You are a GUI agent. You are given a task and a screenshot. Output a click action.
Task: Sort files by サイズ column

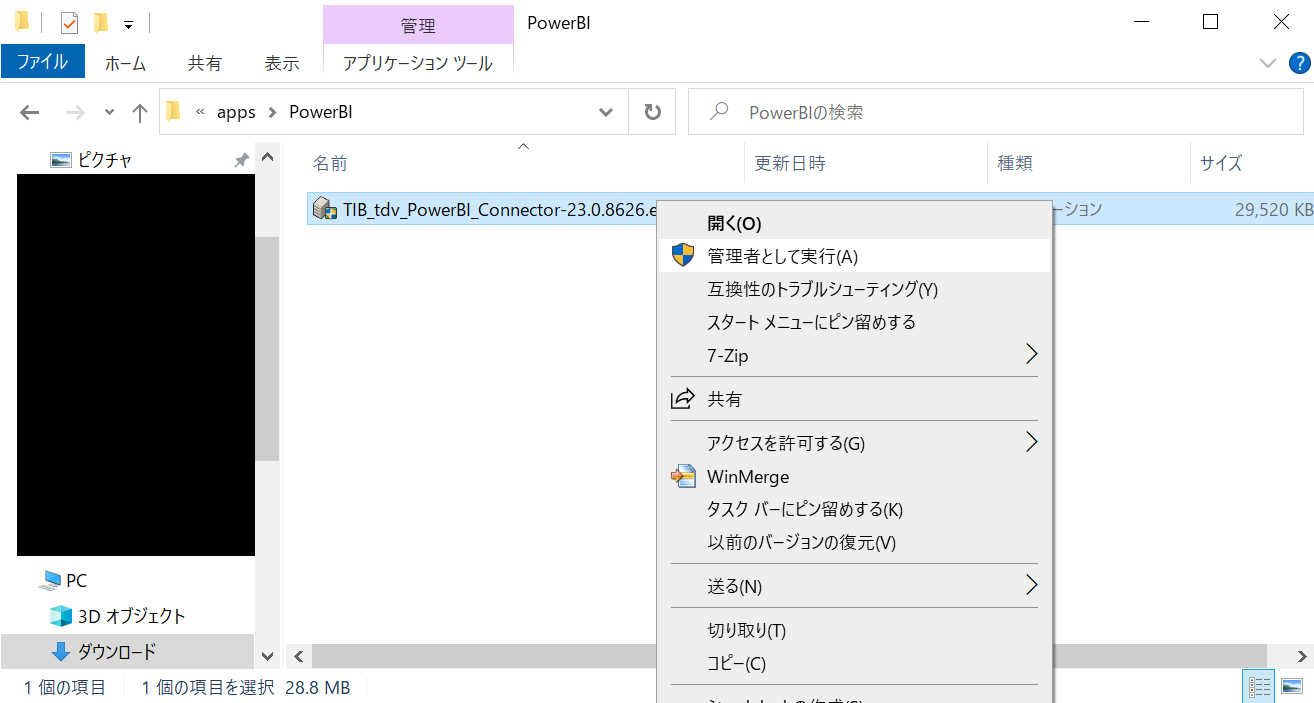[x=1221, y=163]
